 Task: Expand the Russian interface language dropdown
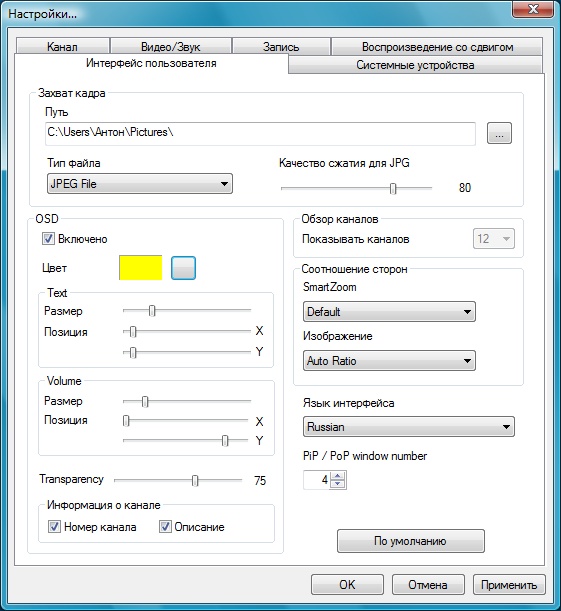(x=409, y=427)
